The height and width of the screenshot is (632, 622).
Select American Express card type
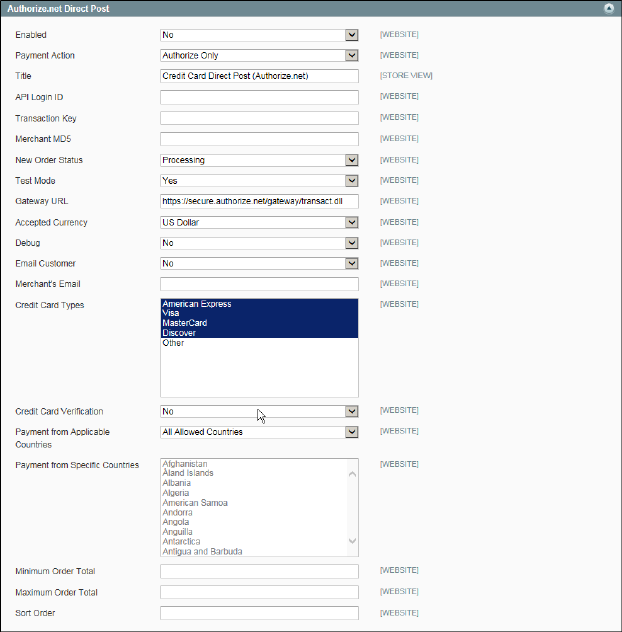259,304
